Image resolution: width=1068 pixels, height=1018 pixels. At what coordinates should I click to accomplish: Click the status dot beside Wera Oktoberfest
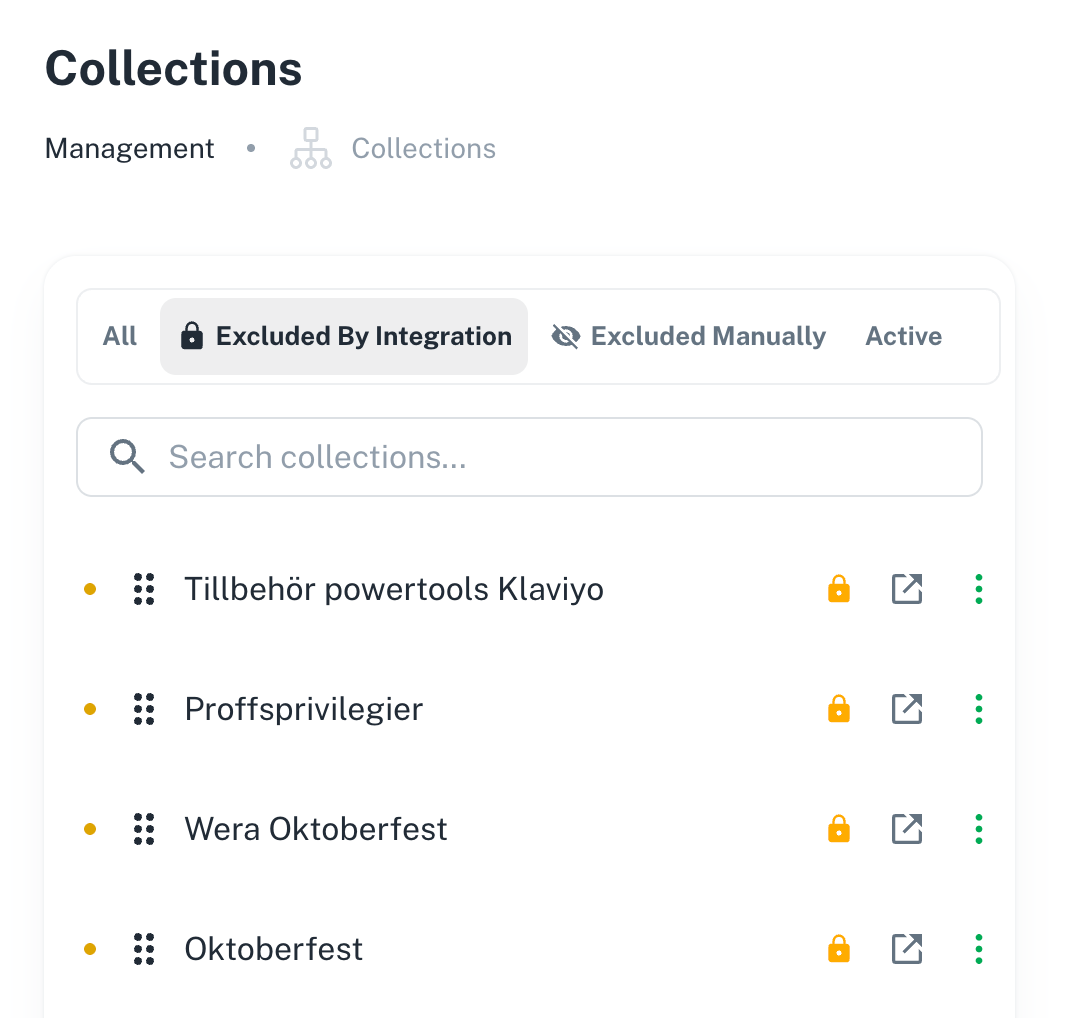[x=90, y=829]
